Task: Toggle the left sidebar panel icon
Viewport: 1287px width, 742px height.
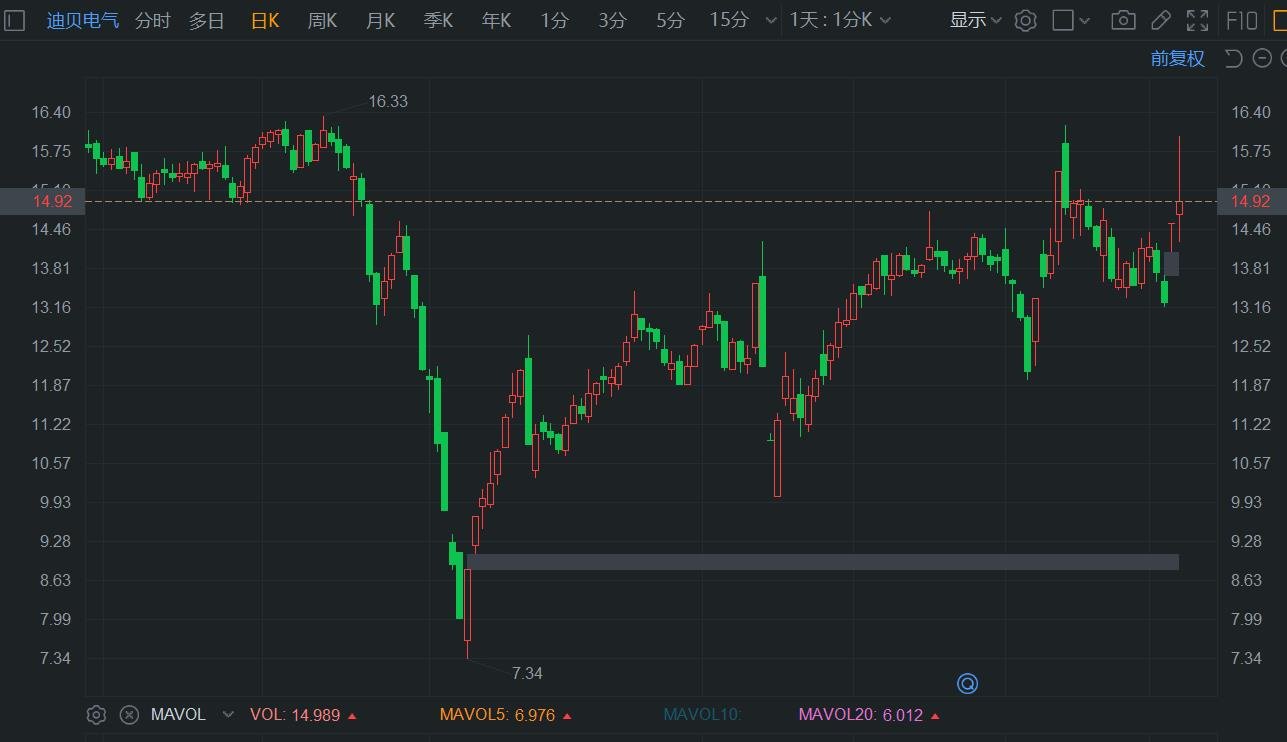Action: (14, 20)
